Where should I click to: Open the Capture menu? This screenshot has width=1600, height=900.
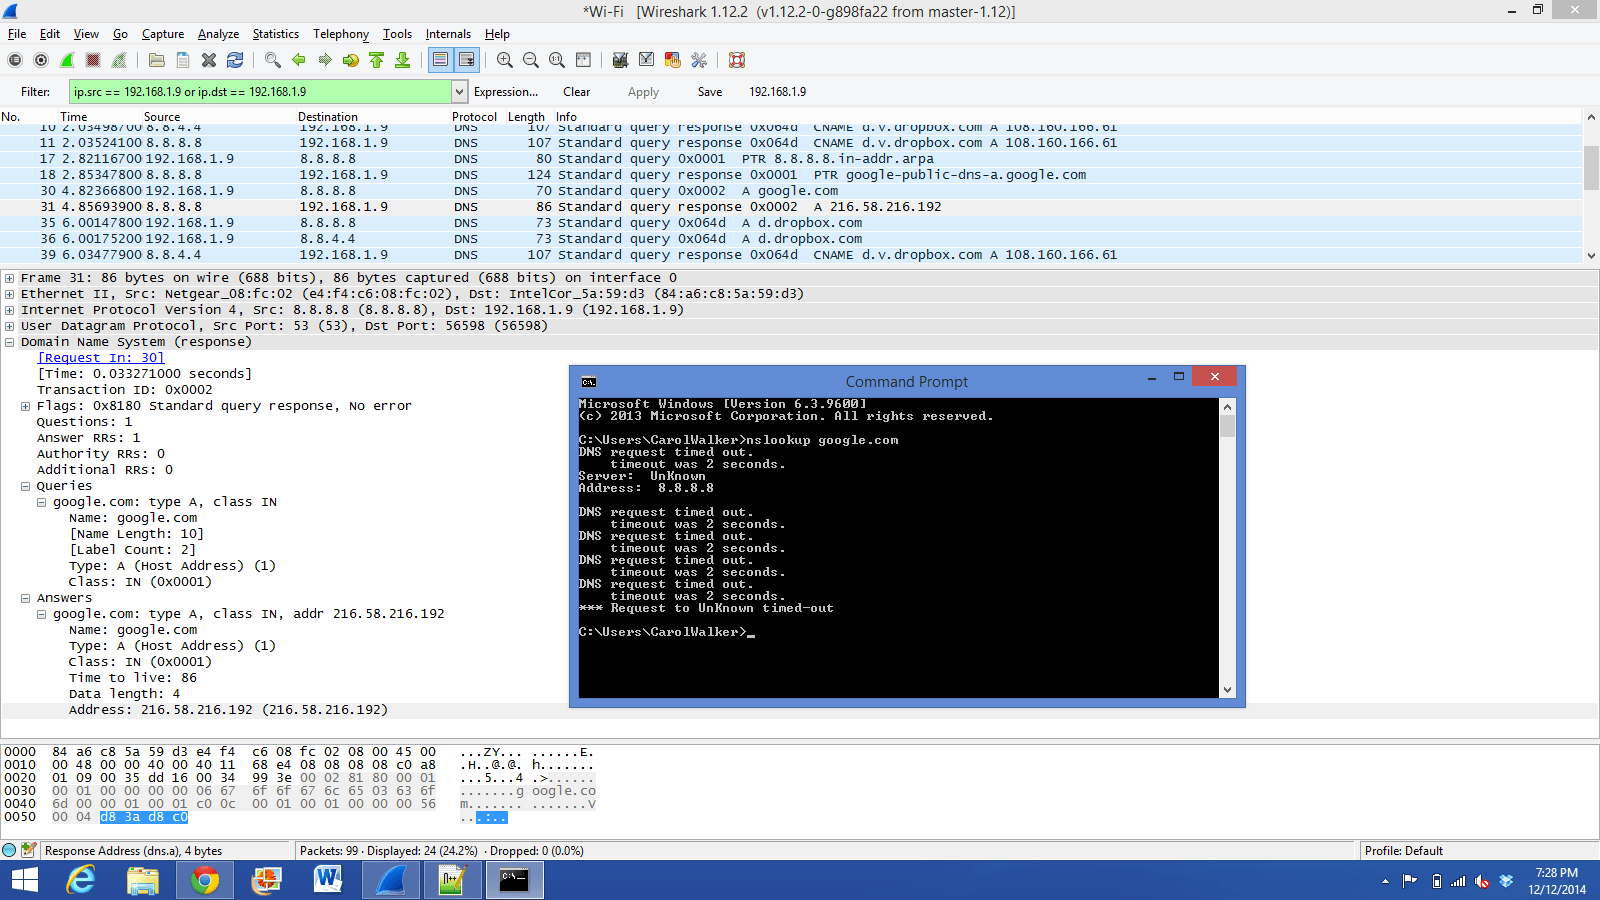(x=163, y=34)
